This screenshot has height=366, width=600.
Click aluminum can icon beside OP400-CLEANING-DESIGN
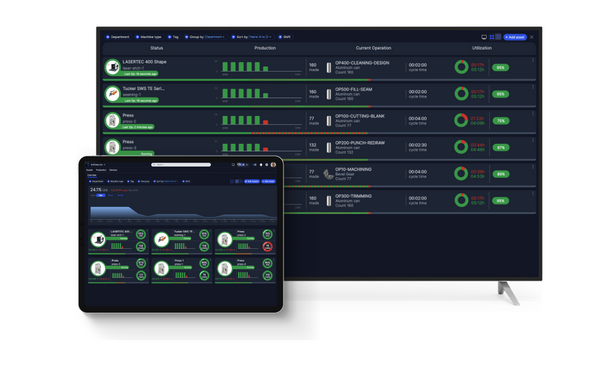[x=329, y=68]
